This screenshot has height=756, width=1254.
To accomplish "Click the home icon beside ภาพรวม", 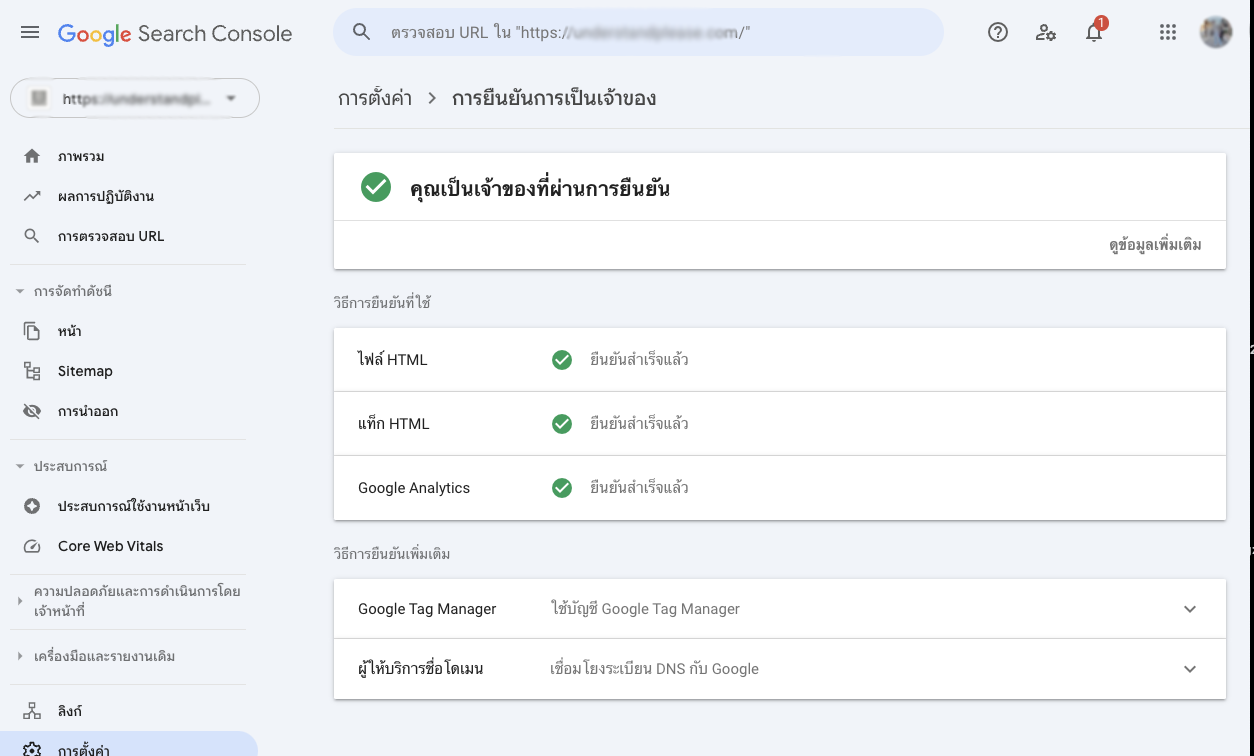I will (x=32, y=156).
